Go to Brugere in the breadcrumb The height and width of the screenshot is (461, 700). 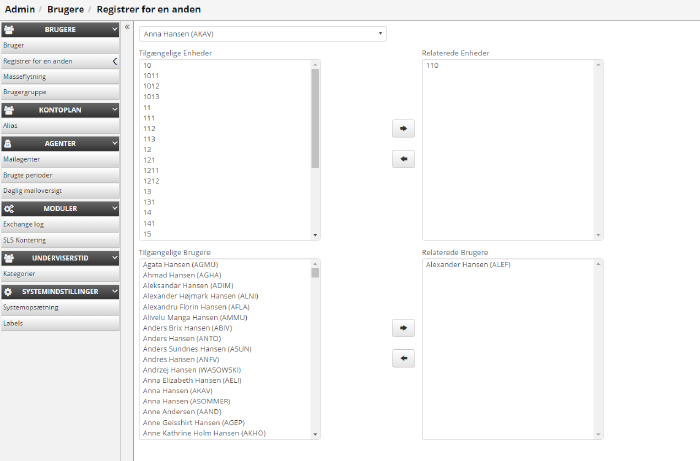coord(66,9)
